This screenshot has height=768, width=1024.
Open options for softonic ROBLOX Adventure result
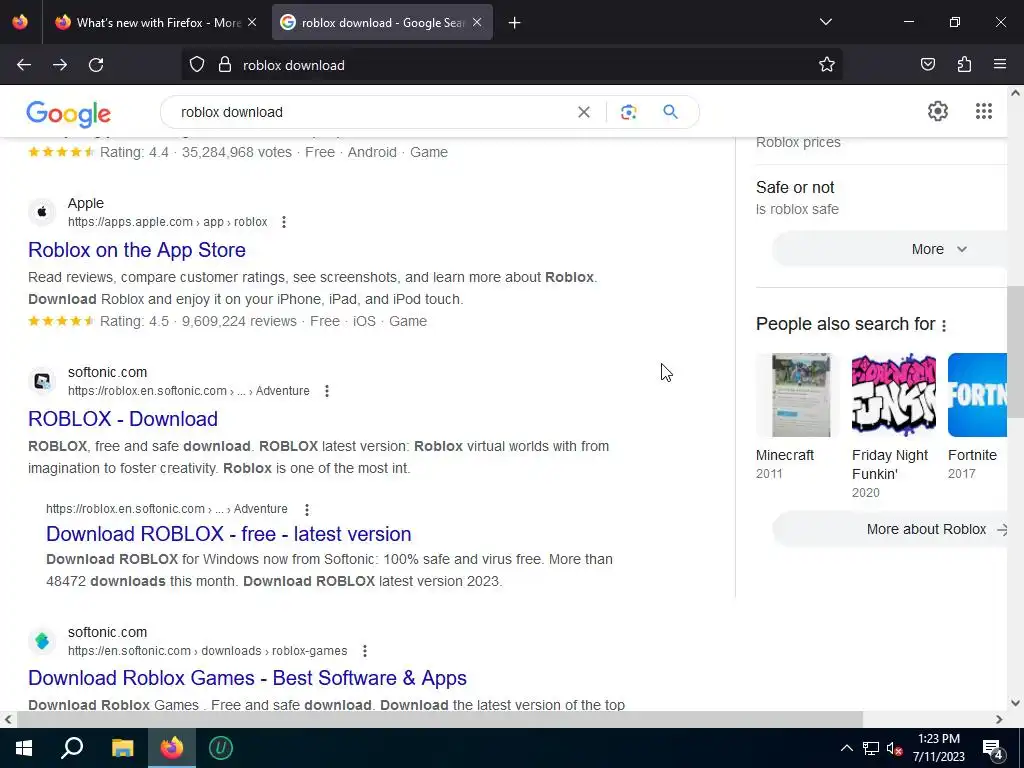click(327, 391)
